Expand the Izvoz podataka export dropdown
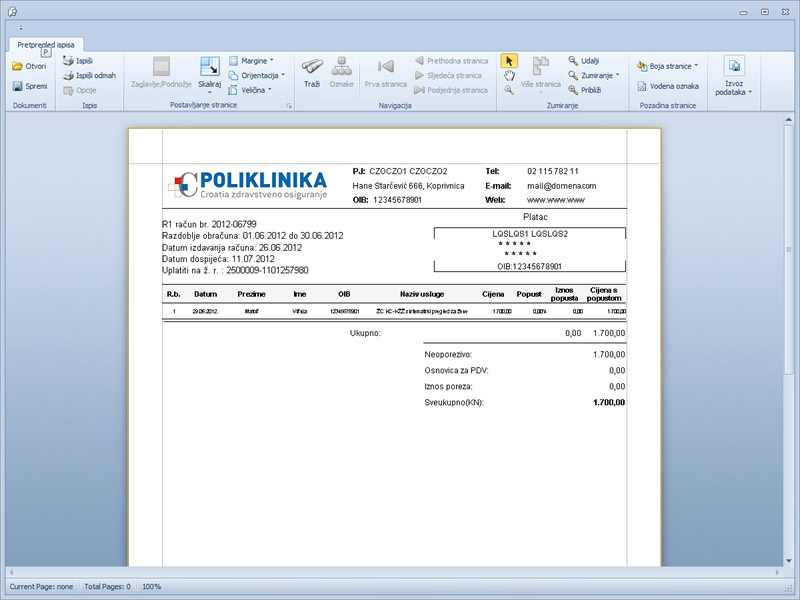The height and width of the screenshot is (600, 800). [734, 76]
